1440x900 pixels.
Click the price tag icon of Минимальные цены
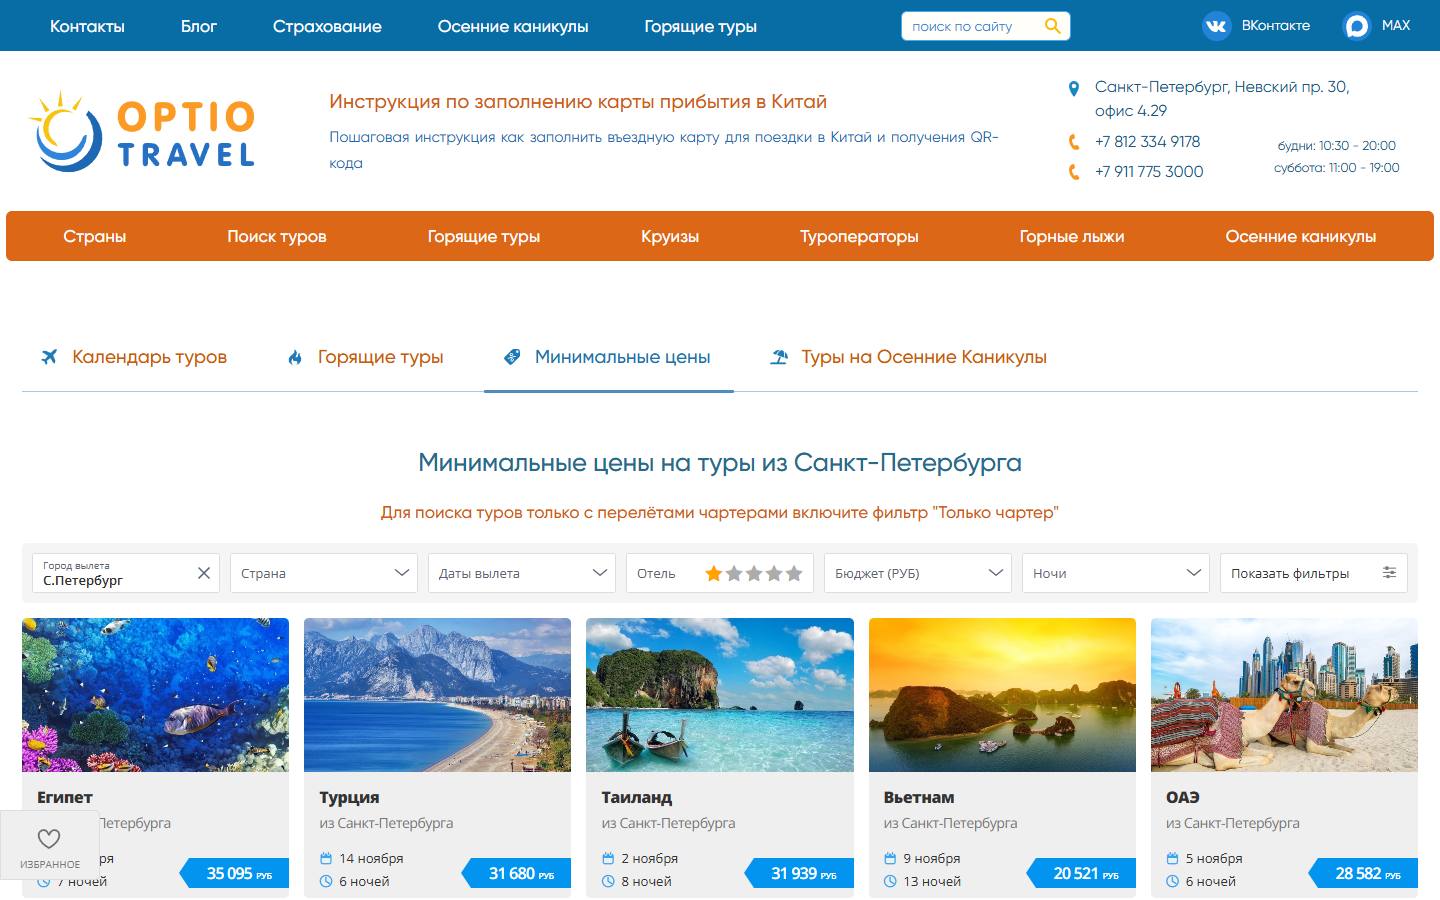pyautogui.click(x=512, y=357)
